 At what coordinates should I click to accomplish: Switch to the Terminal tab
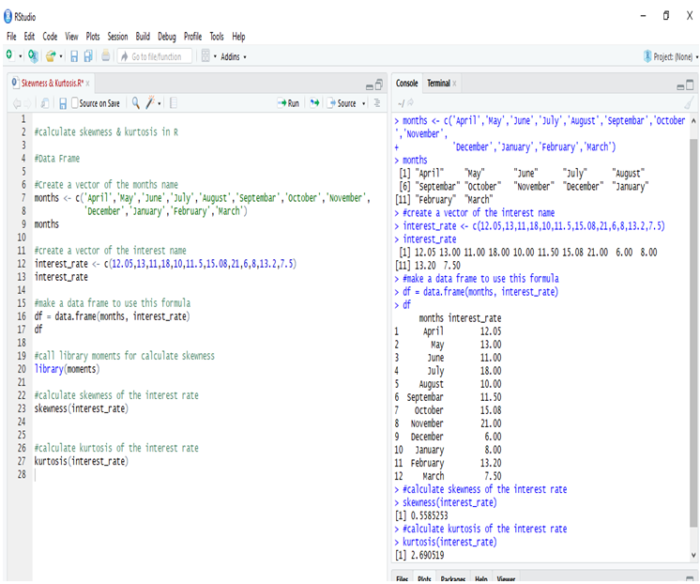[438, 83]
